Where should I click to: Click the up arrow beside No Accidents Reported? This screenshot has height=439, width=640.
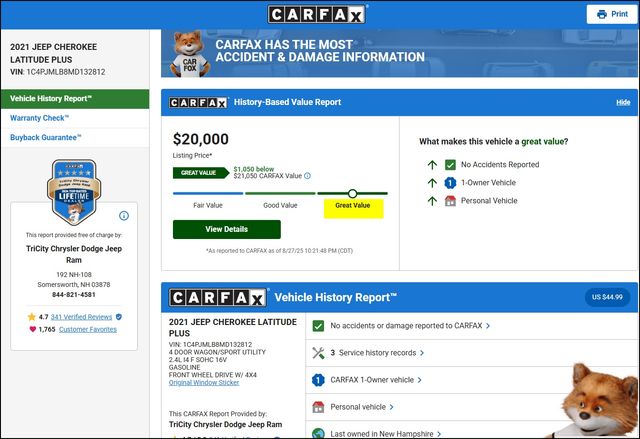432,165
